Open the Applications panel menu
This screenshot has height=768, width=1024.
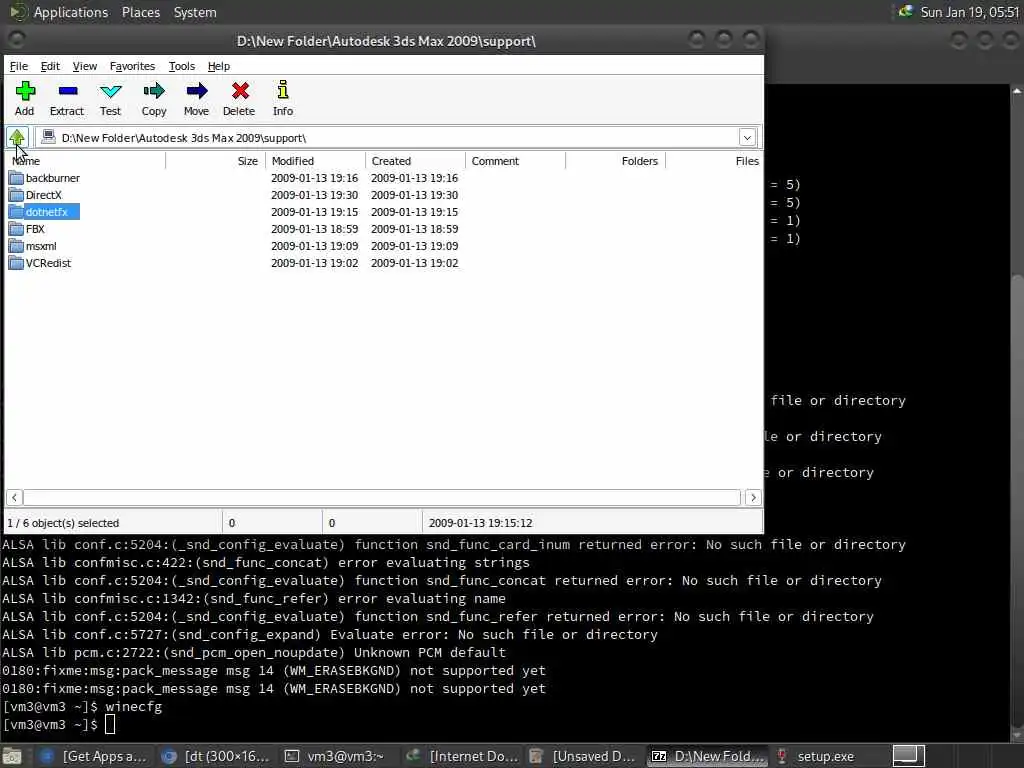point(71,12)
